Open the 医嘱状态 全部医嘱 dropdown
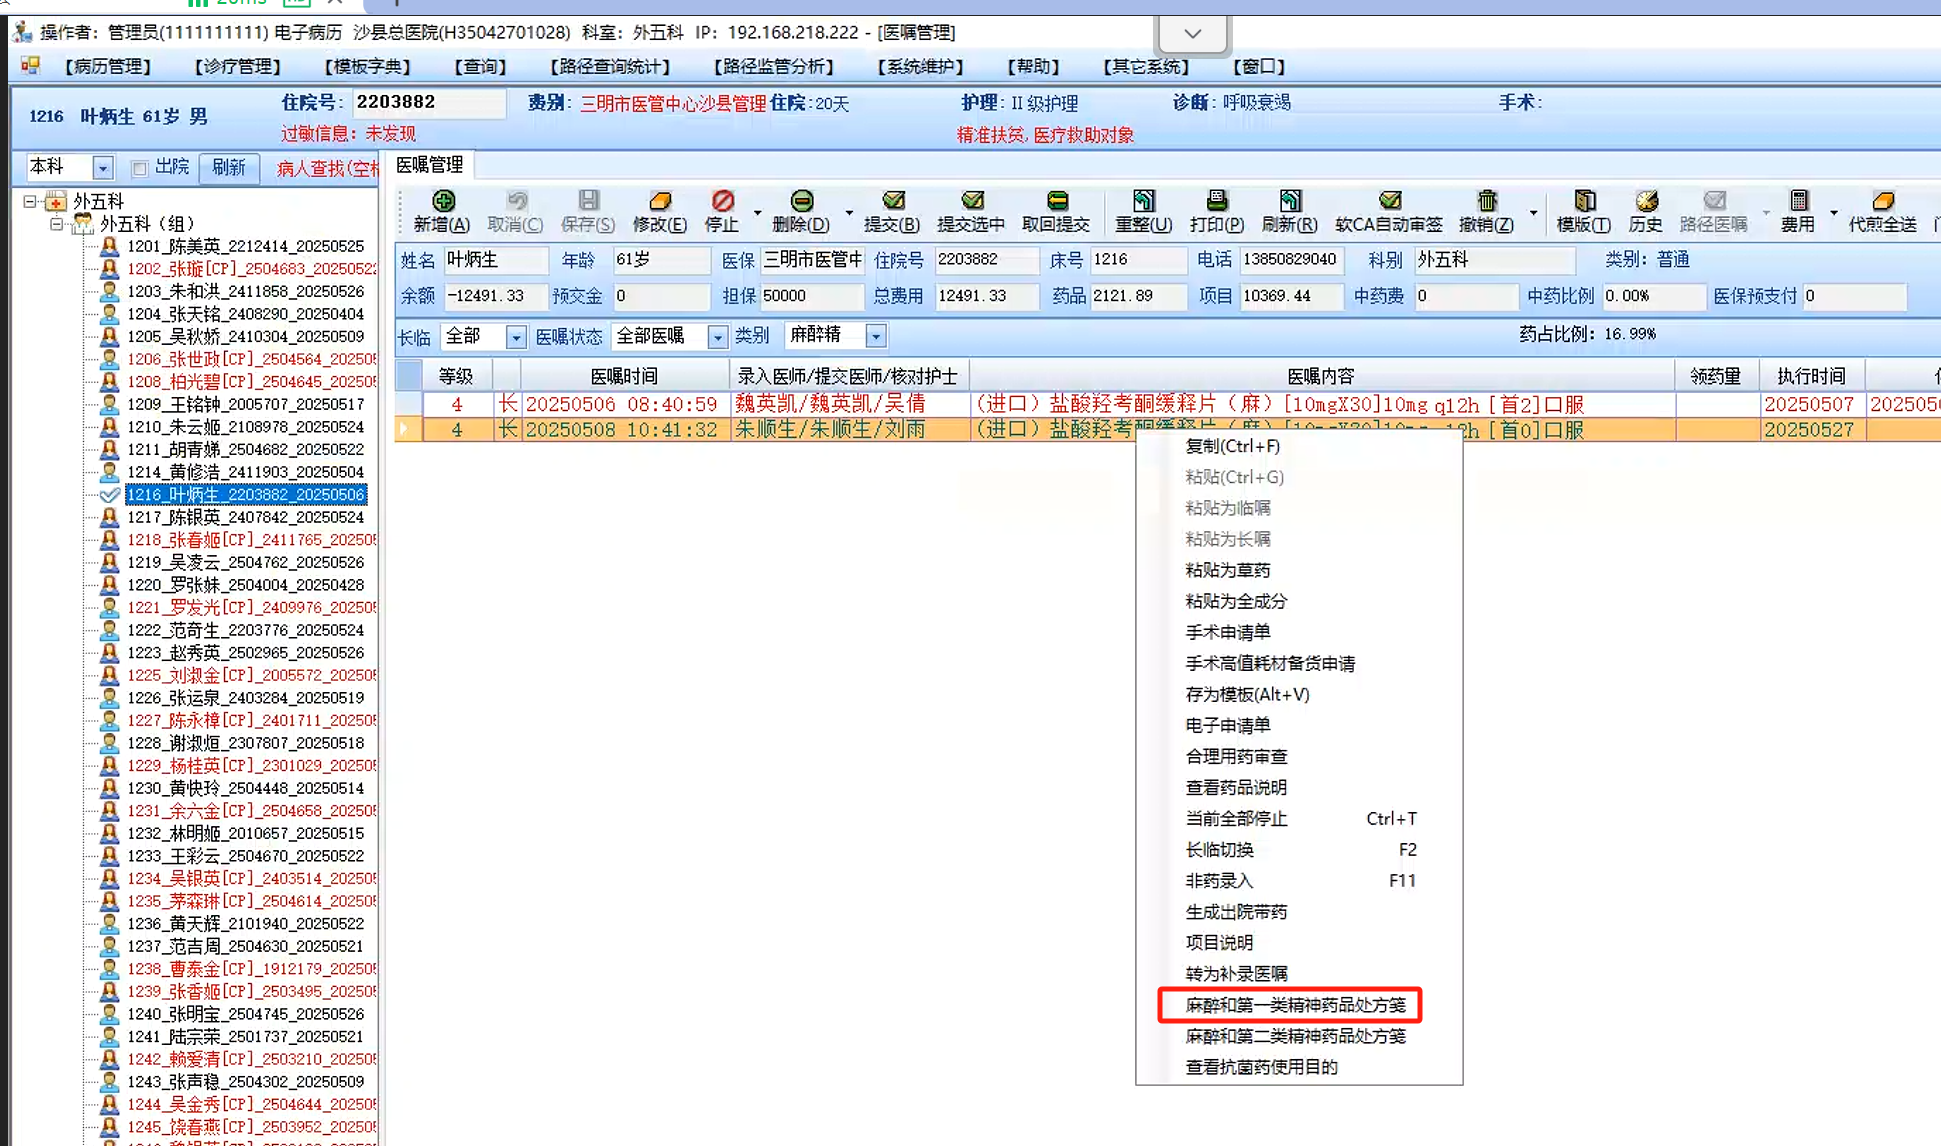The height and width of the screenshot is (1146, 1941). (717, 337)
